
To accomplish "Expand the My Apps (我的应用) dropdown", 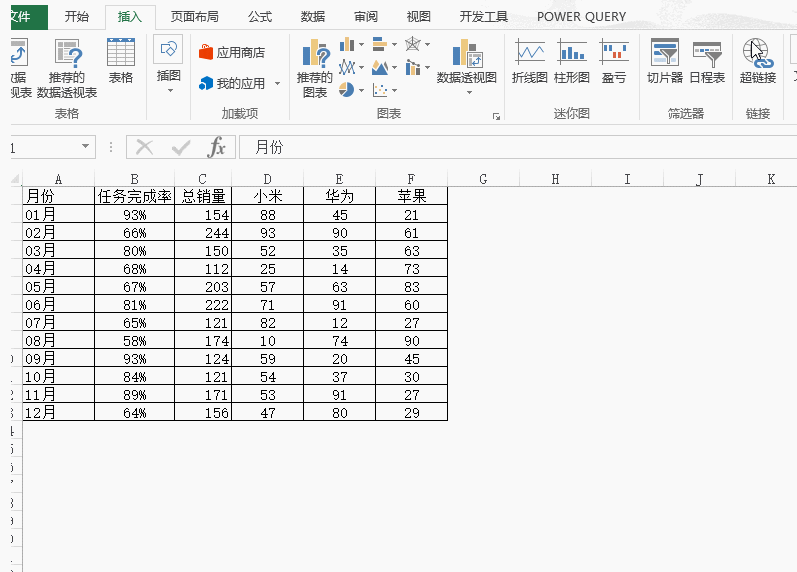I will (277, 84).
